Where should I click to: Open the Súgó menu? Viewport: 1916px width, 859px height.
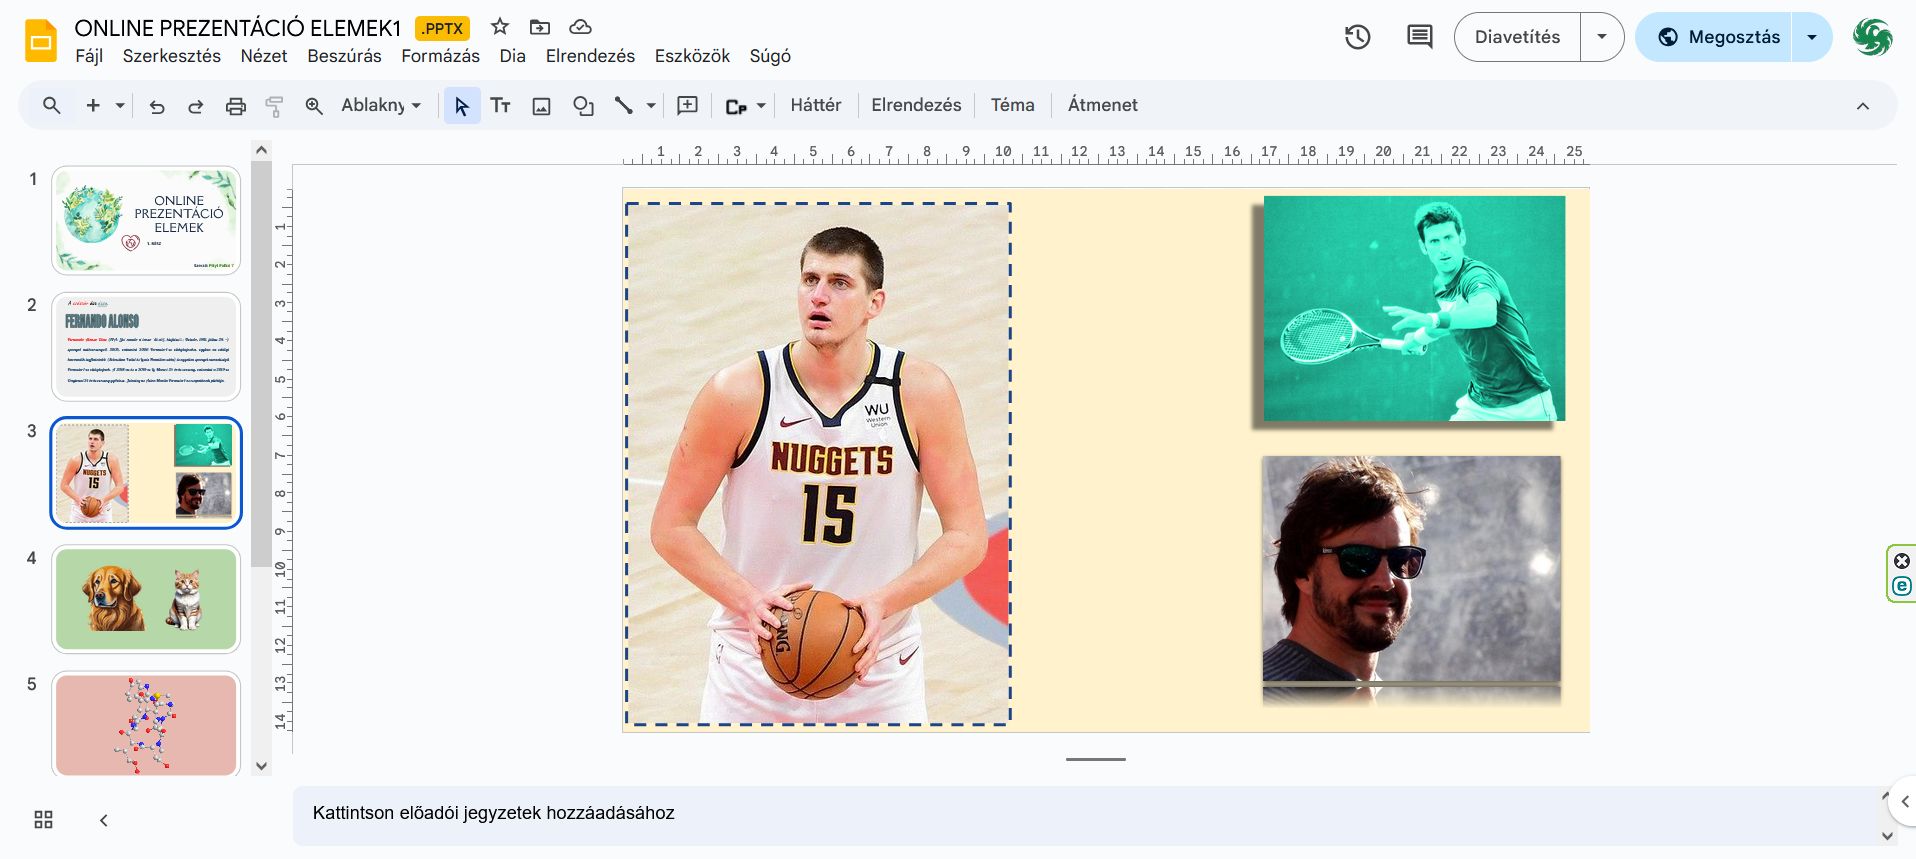(x=770, y=56)
